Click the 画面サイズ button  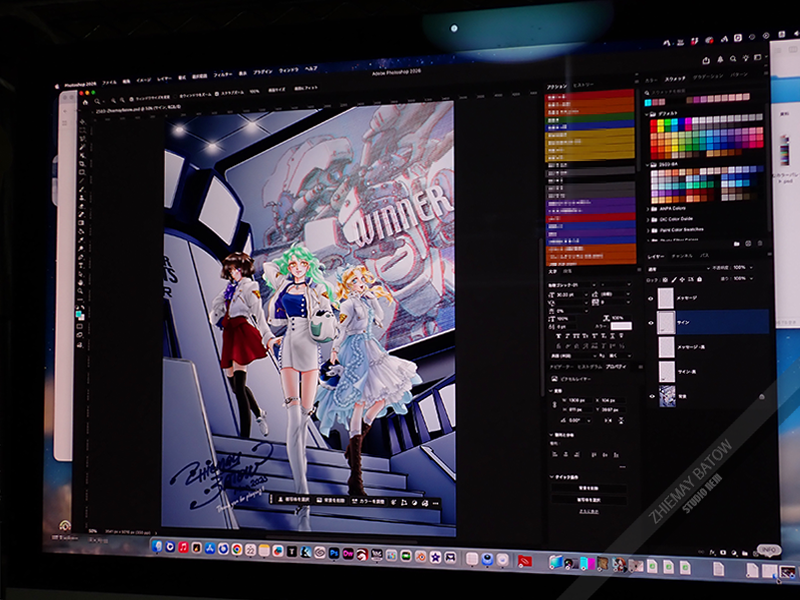(277, 90)
